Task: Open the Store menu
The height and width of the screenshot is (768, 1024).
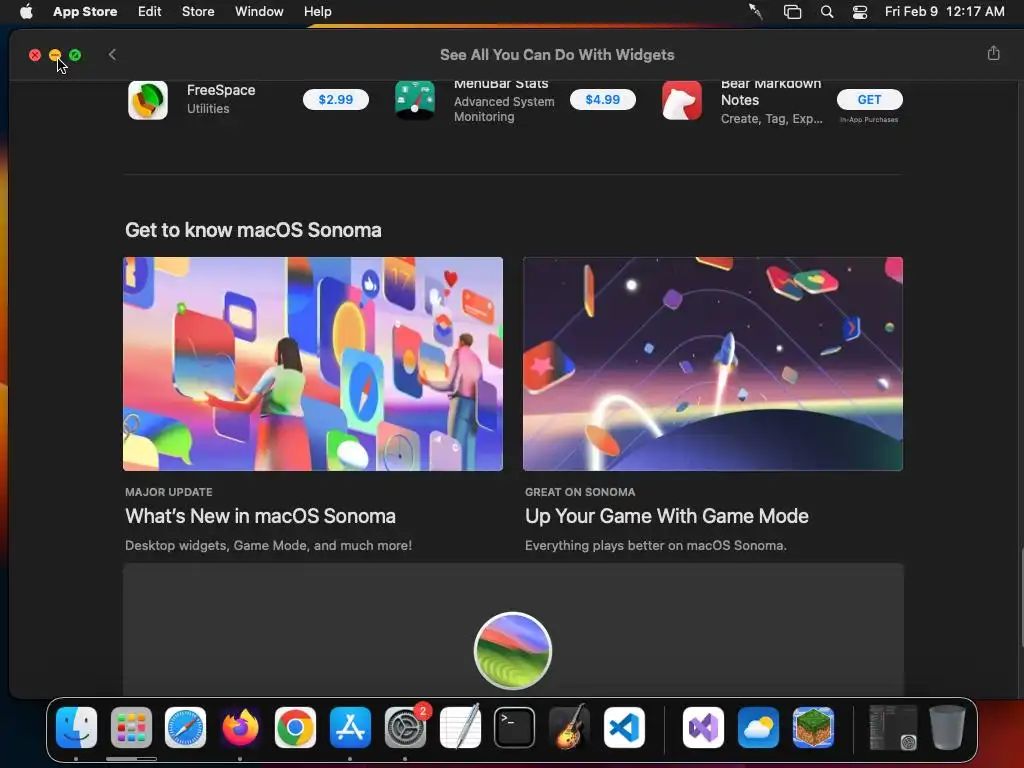Action: pyautogui.click(x=198, y=11)
